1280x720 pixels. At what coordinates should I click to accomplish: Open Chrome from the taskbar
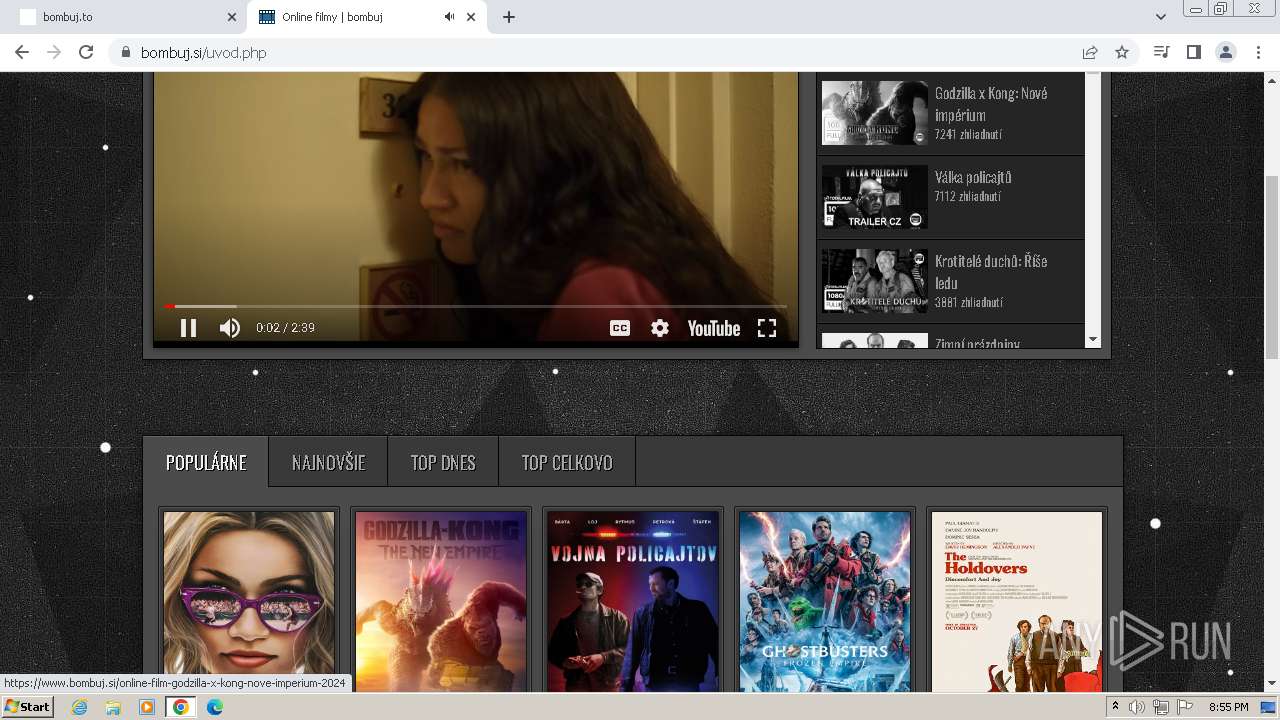click(x=181, y=707)
